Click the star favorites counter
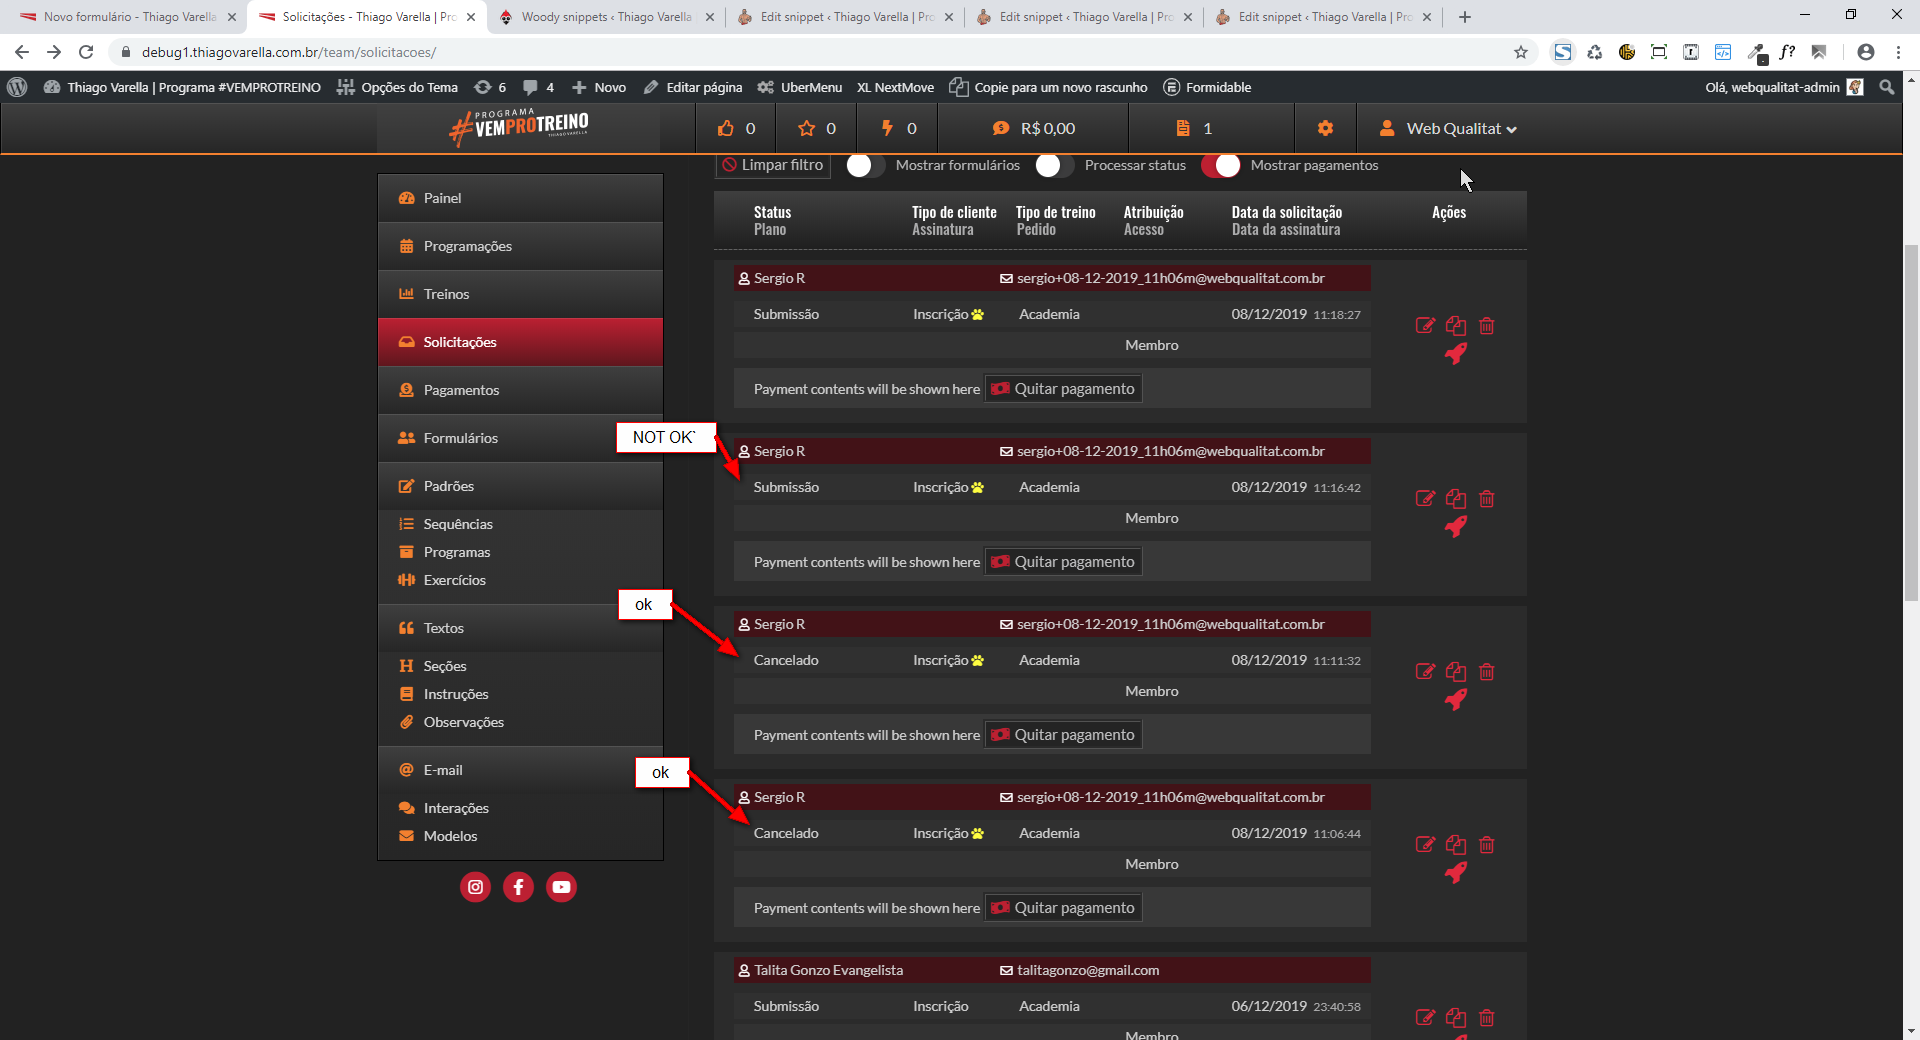 [x=817, y=128]
